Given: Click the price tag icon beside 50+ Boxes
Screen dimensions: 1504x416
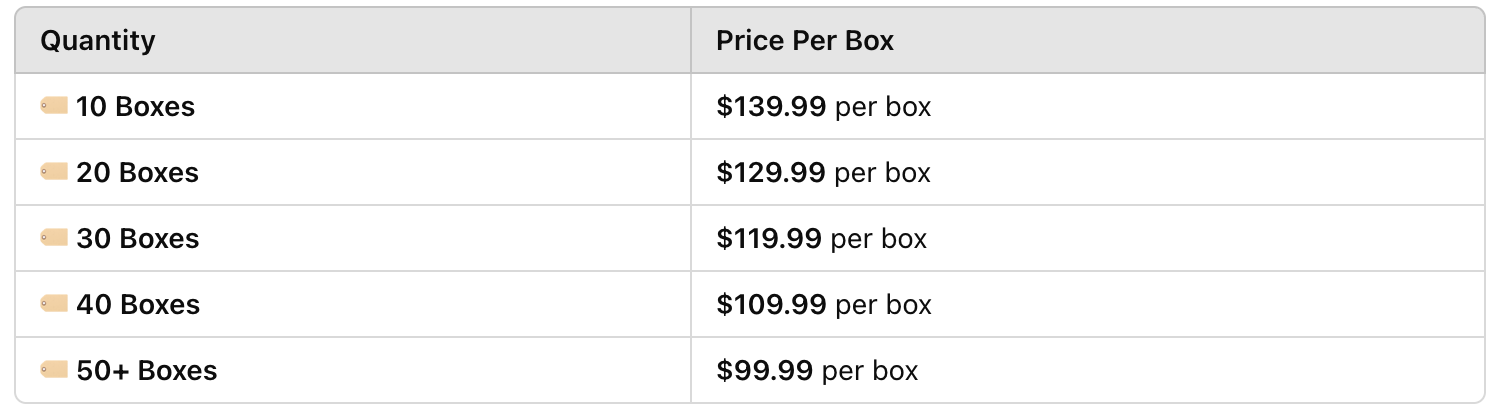Looking at the screenshot, I should point(54,370).
